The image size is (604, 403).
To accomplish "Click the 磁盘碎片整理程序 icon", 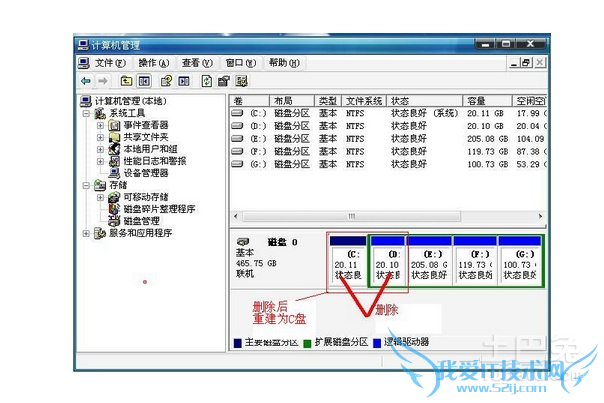I will point(114,209).
